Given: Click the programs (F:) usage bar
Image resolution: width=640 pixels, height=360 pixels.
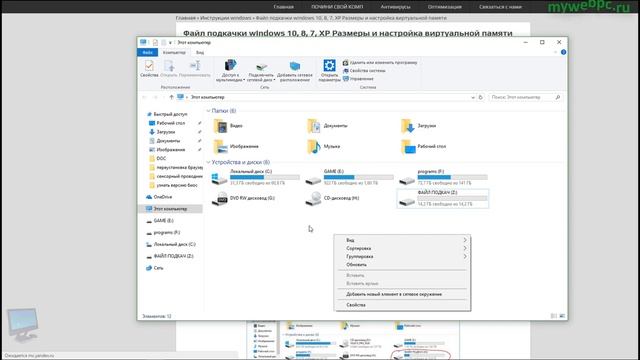Looking at the screenshot, I should tap(452, 177).
